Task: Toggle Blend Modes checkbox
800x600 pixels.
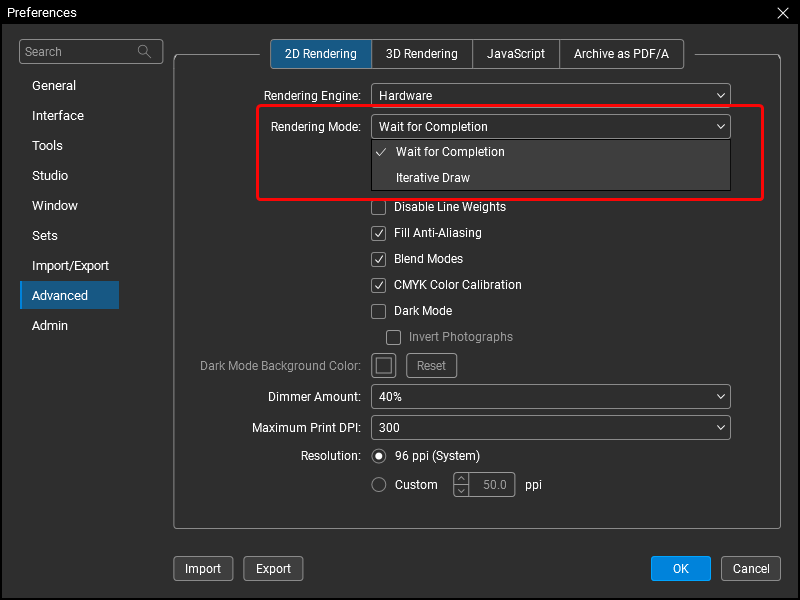Action: point(379,259)
